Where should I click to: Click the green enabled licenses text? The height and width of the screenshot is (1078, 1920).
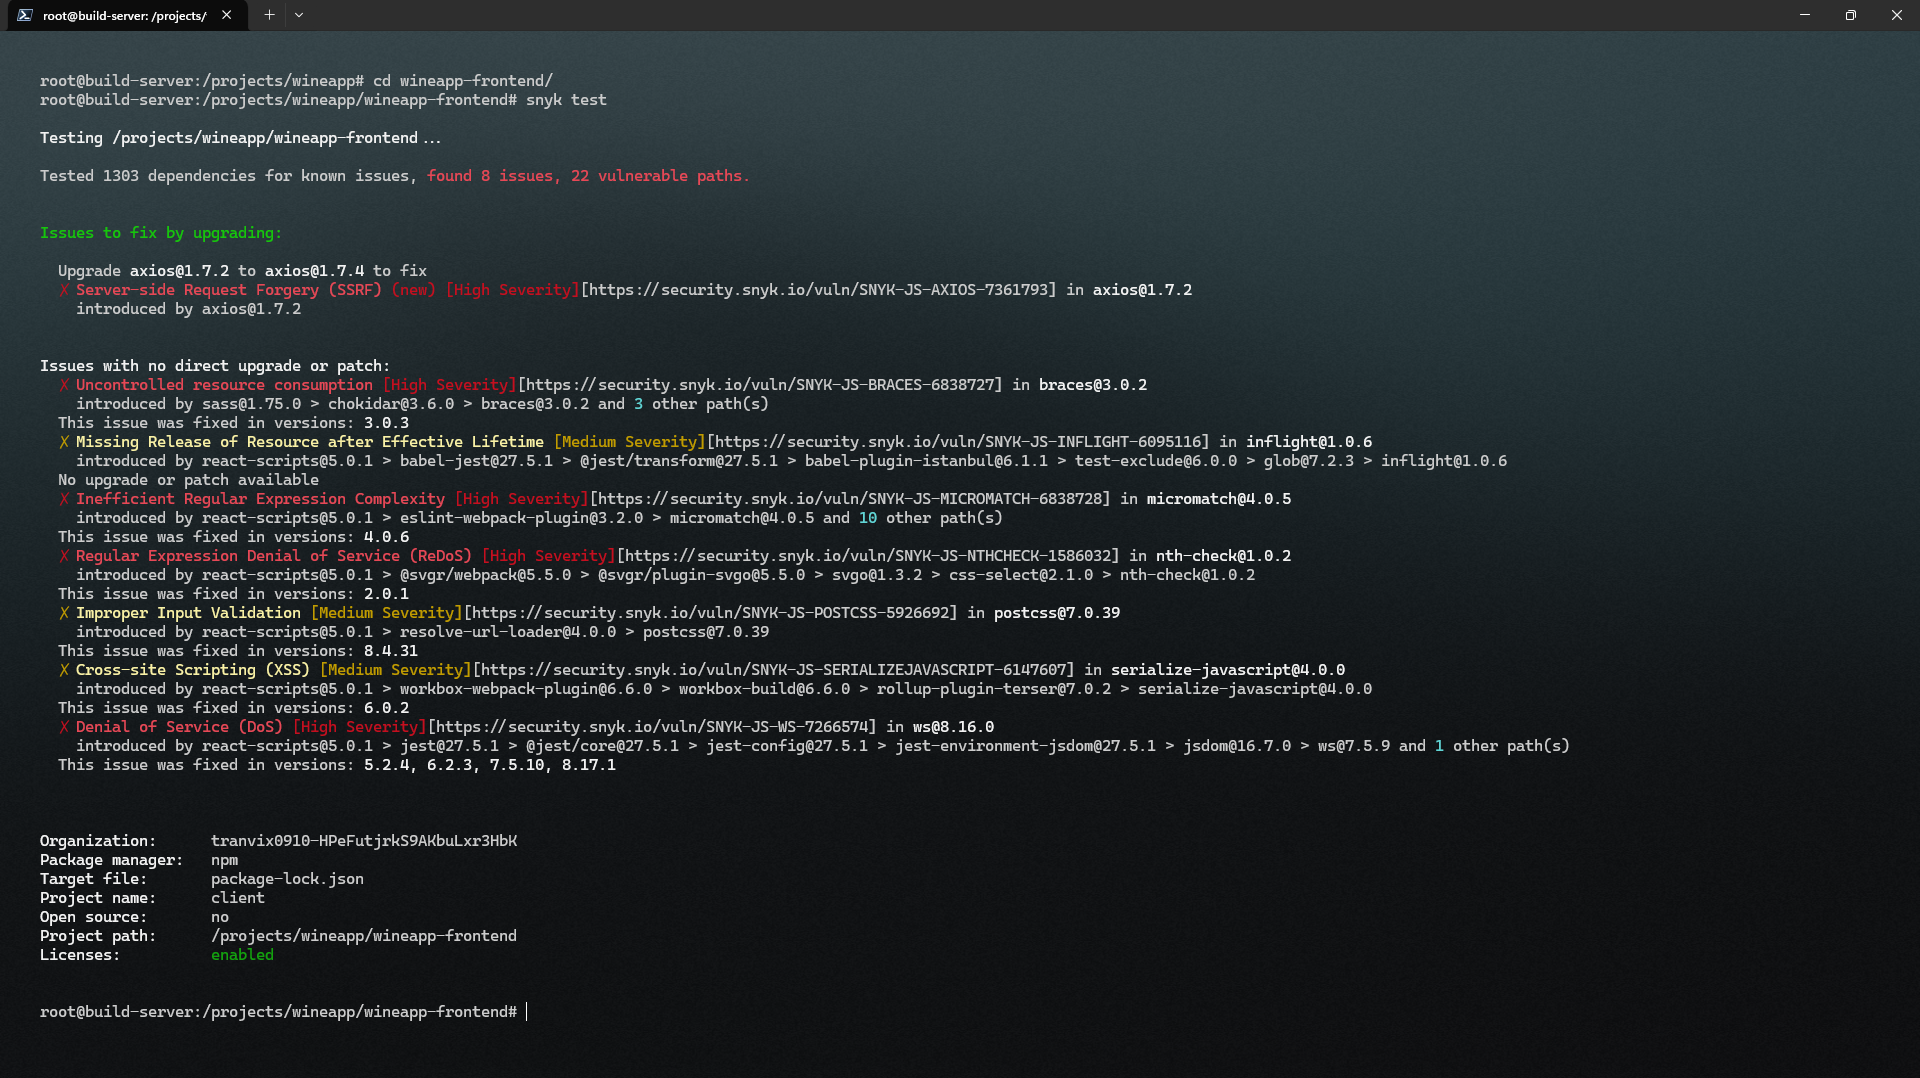coord(241,954)
